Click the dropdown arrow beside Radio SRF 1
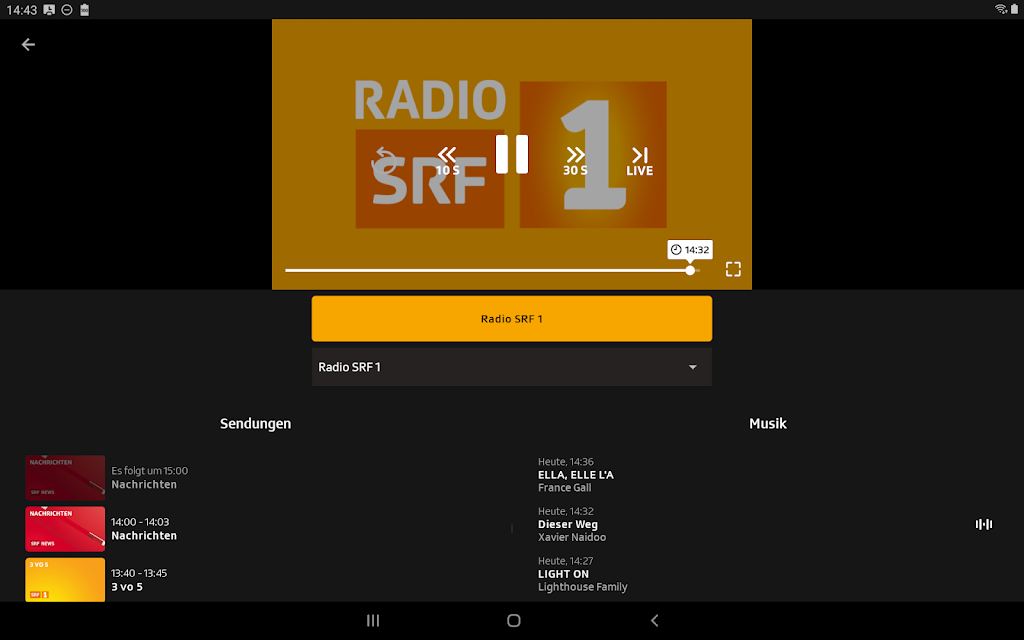 click(693, 367)
